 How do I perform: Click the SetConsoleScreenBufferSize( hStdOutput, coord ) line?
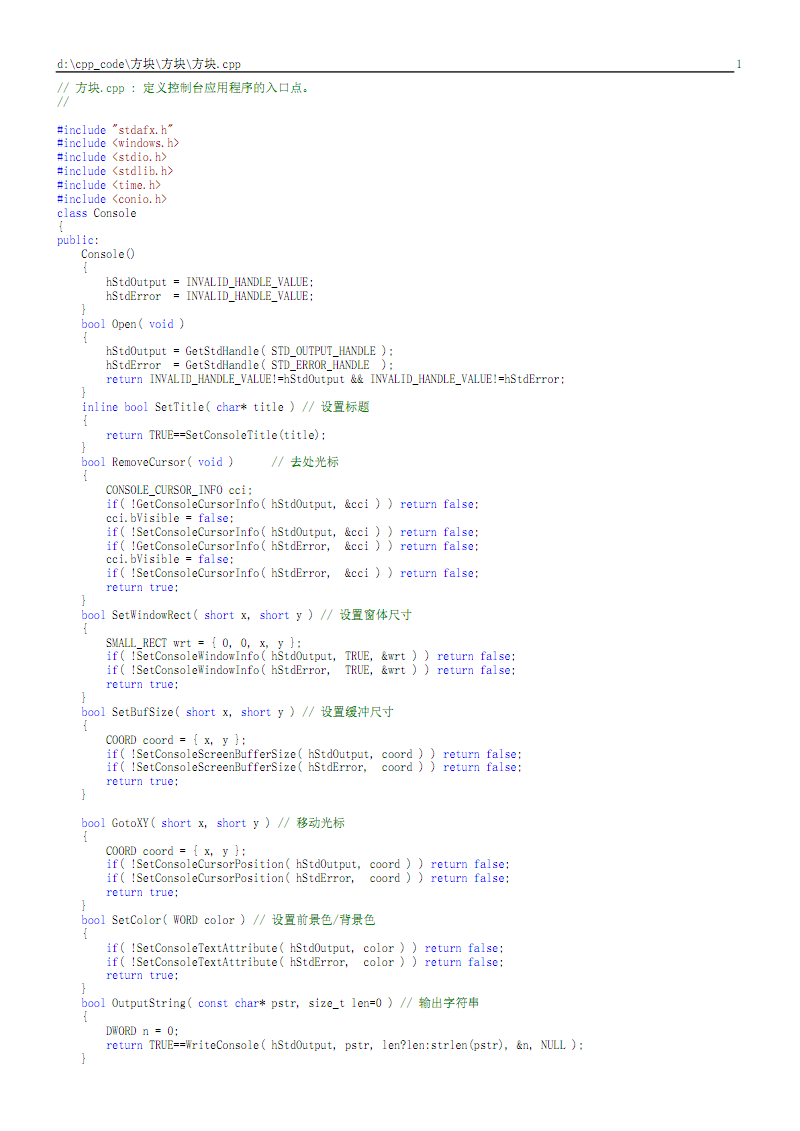pyautogui.click(x=314, y=754)
